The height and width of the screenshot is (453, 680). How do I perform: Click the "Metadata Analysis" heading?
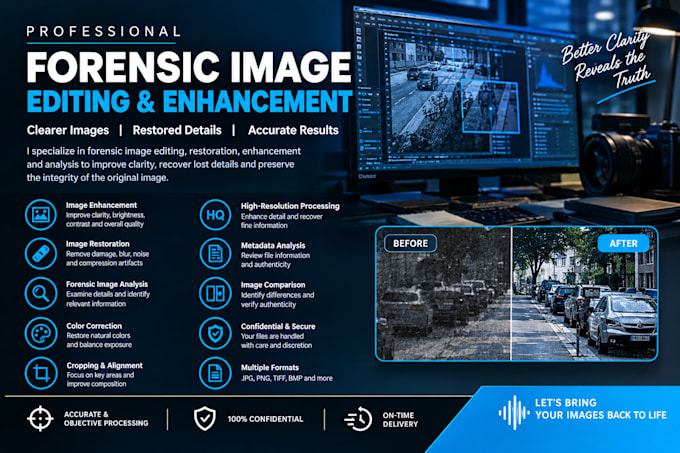click(273, 245)
